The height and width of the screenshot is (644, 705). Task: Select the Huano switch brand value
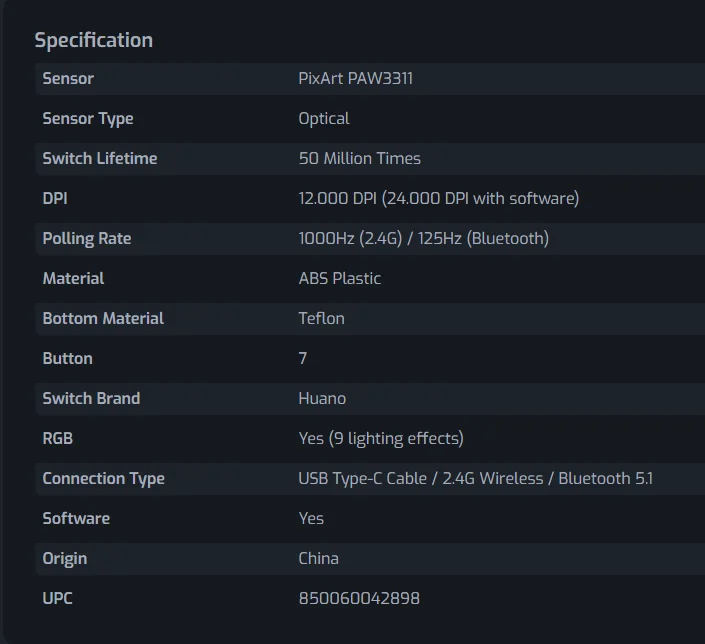[x=322, y=398]
